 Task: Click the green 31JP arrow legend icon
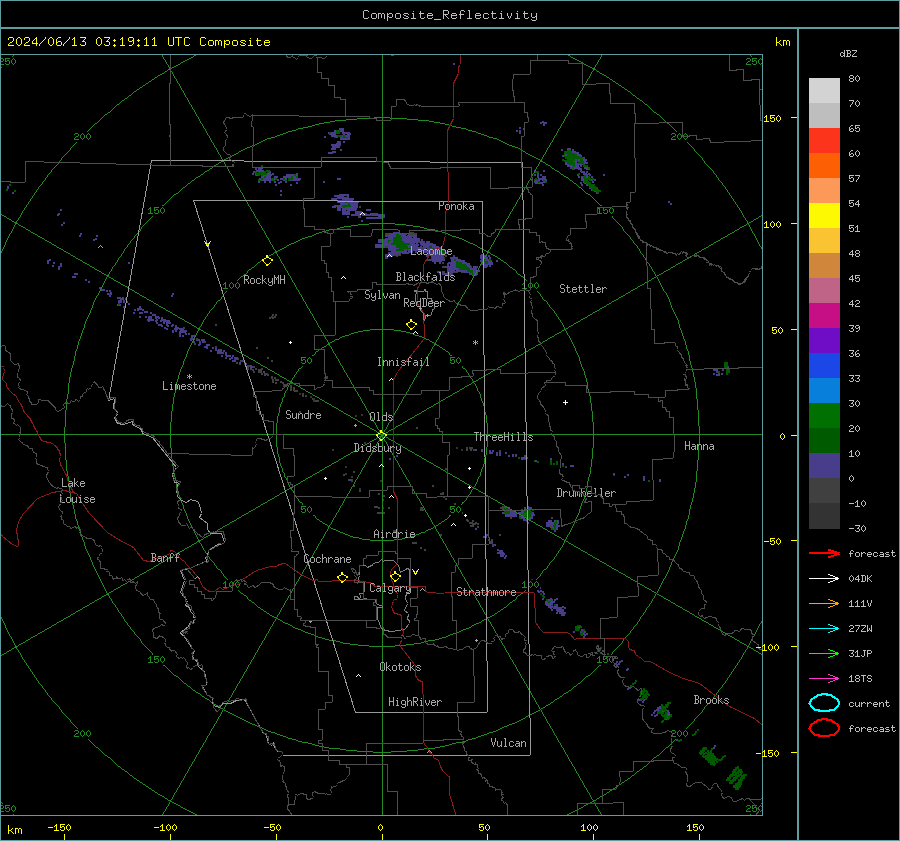click(824, 653)
